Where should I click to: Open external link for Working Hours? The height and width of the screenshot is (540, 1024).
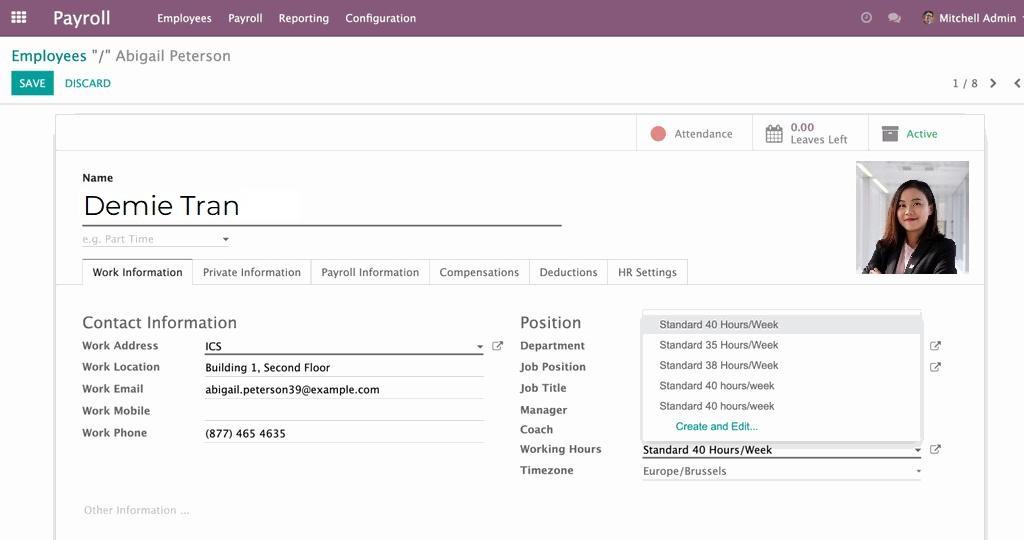point(935,449)
